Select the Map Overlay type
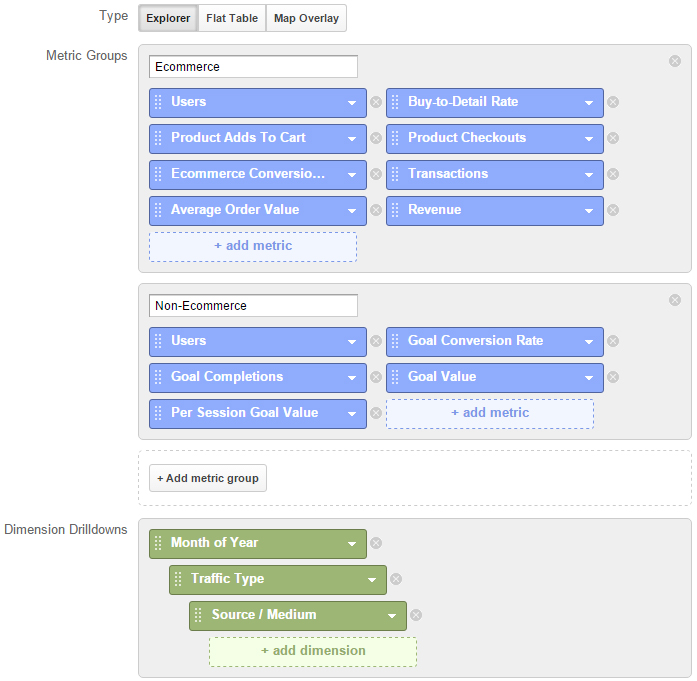Screen dimensions: 697x681 point(306,18)
